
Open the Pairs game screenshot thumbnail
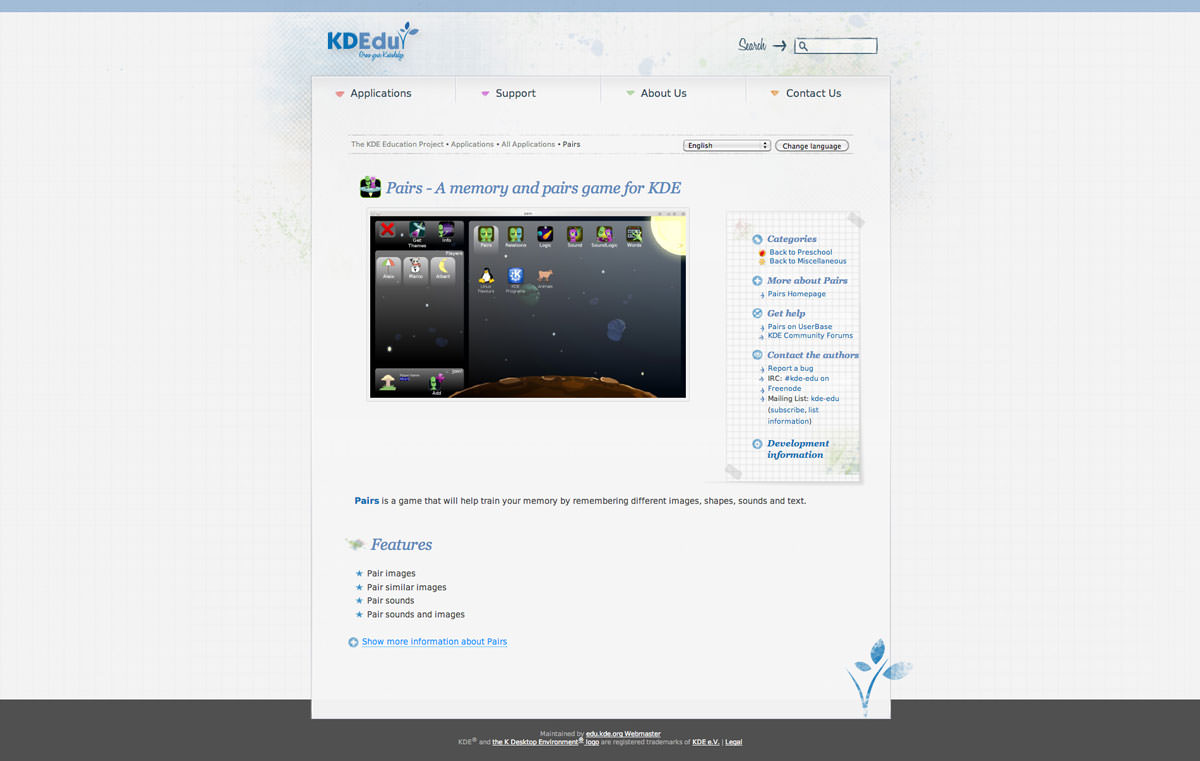pyautogui.click(x=528, y=304)
